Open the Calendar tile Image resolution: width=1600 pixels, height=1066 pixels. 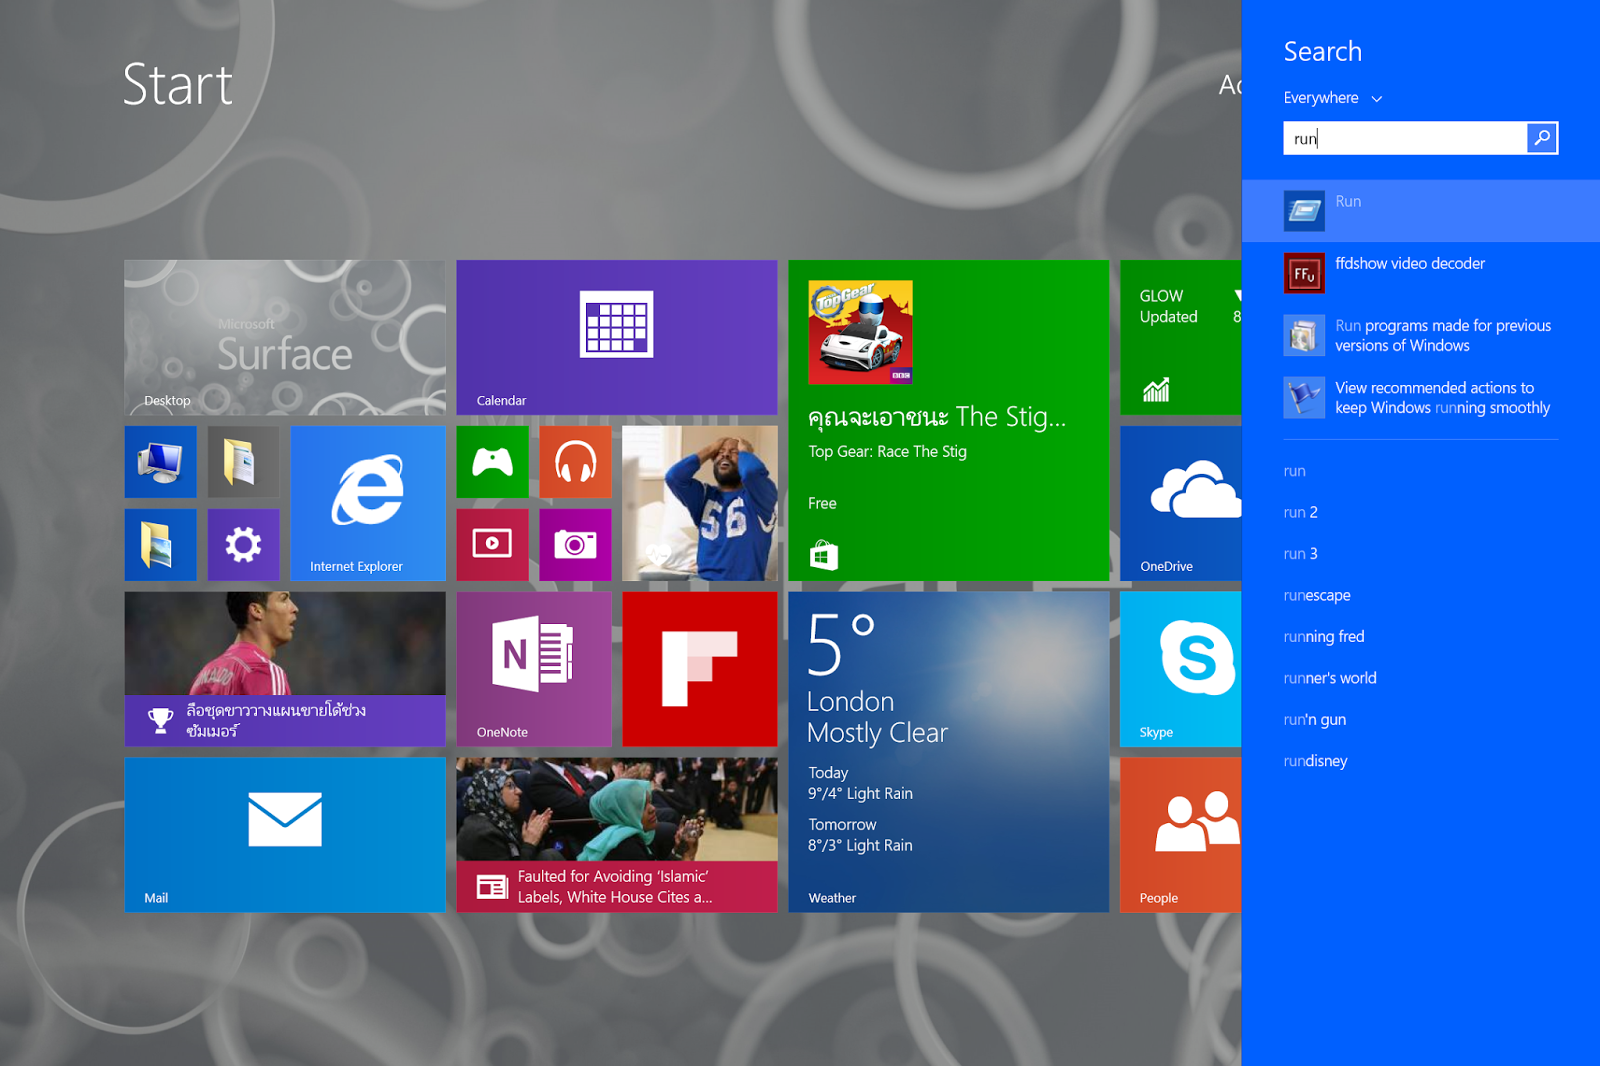(617, 337)
